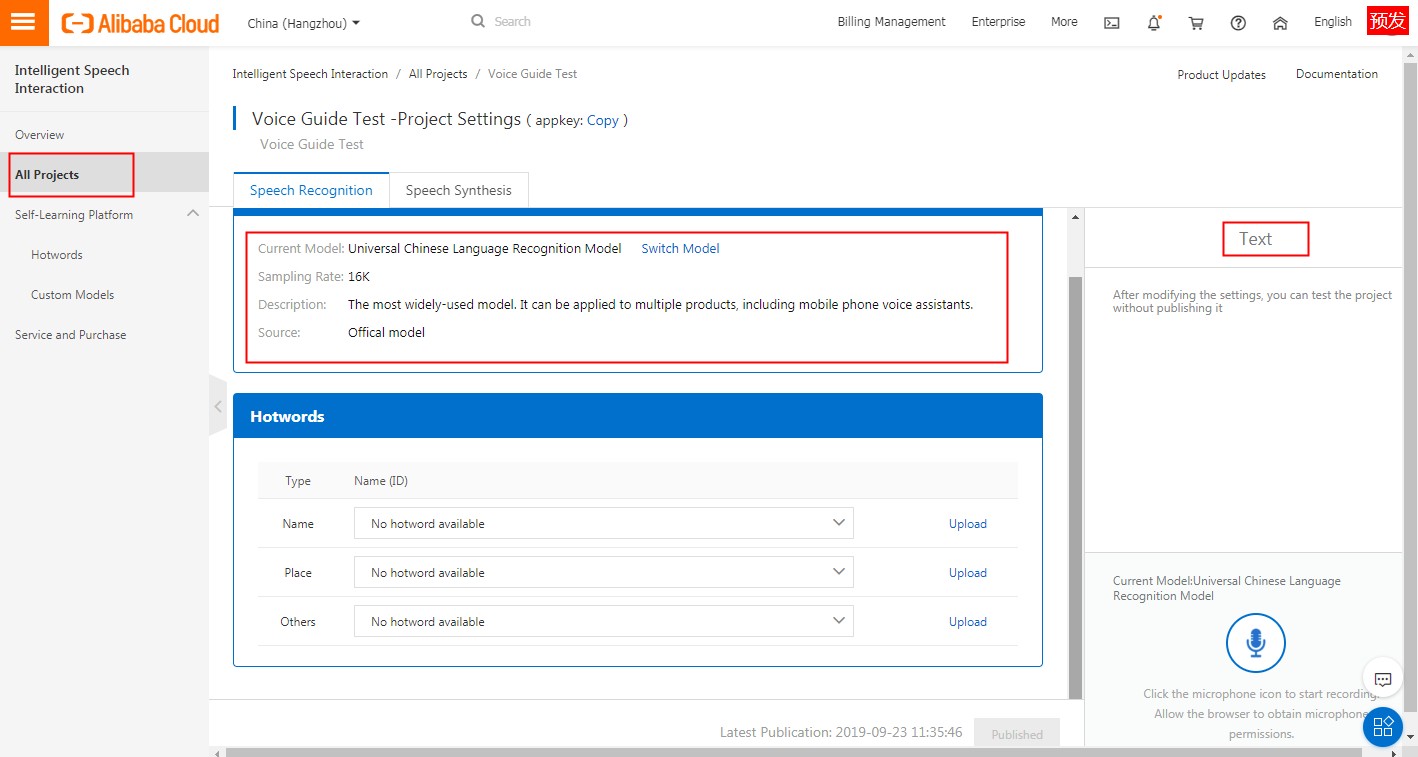Image resolution: width=1418 pixels, height=757 pixels.
Task: Open the Documentation link
Action: coord(1336,74)
